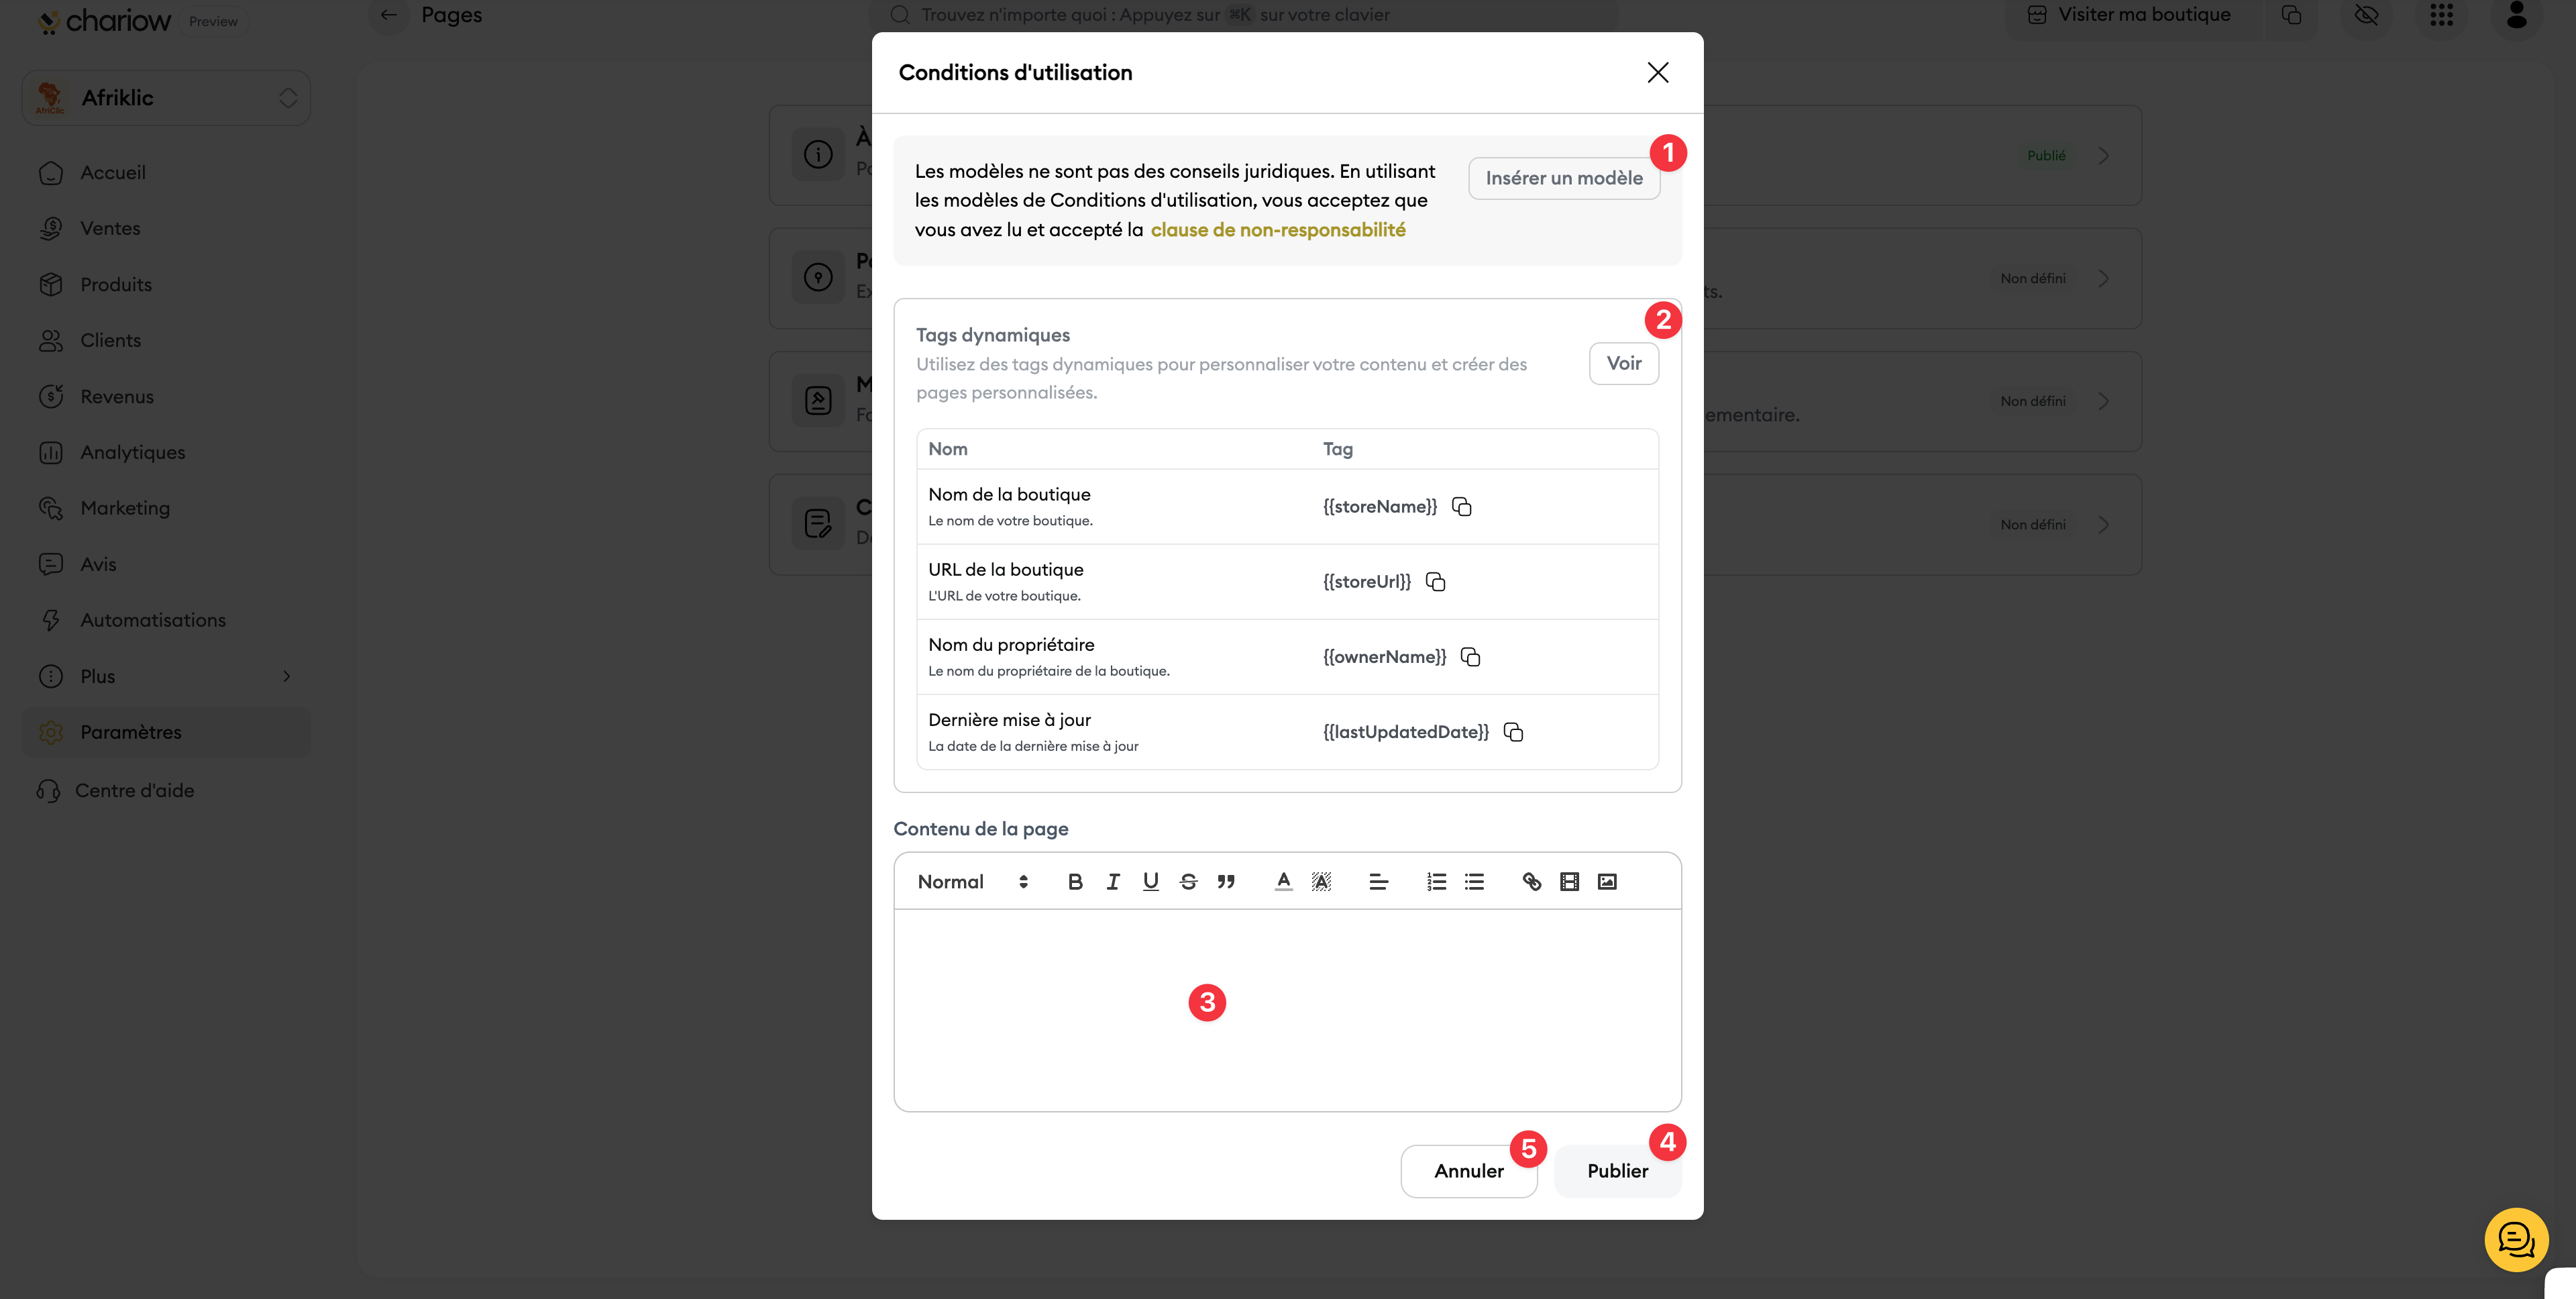Open the text background color picker
Screen dimensions: 2576x1299
point(1321,881)
